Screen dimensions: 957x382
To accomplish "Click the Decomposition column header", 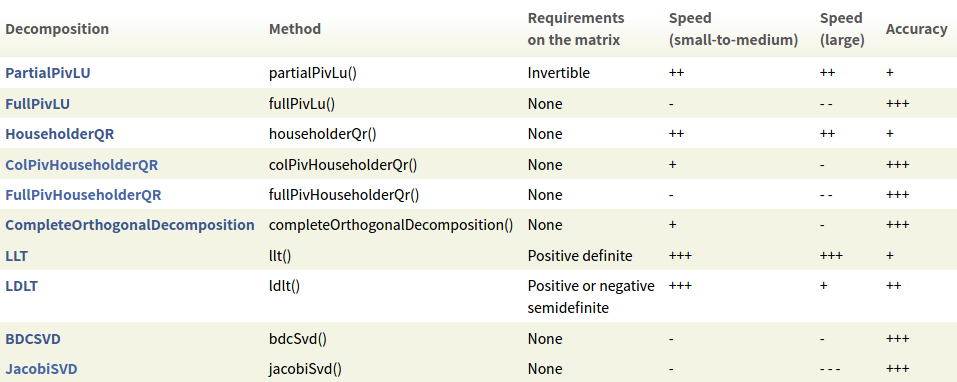I will [57, 29].
